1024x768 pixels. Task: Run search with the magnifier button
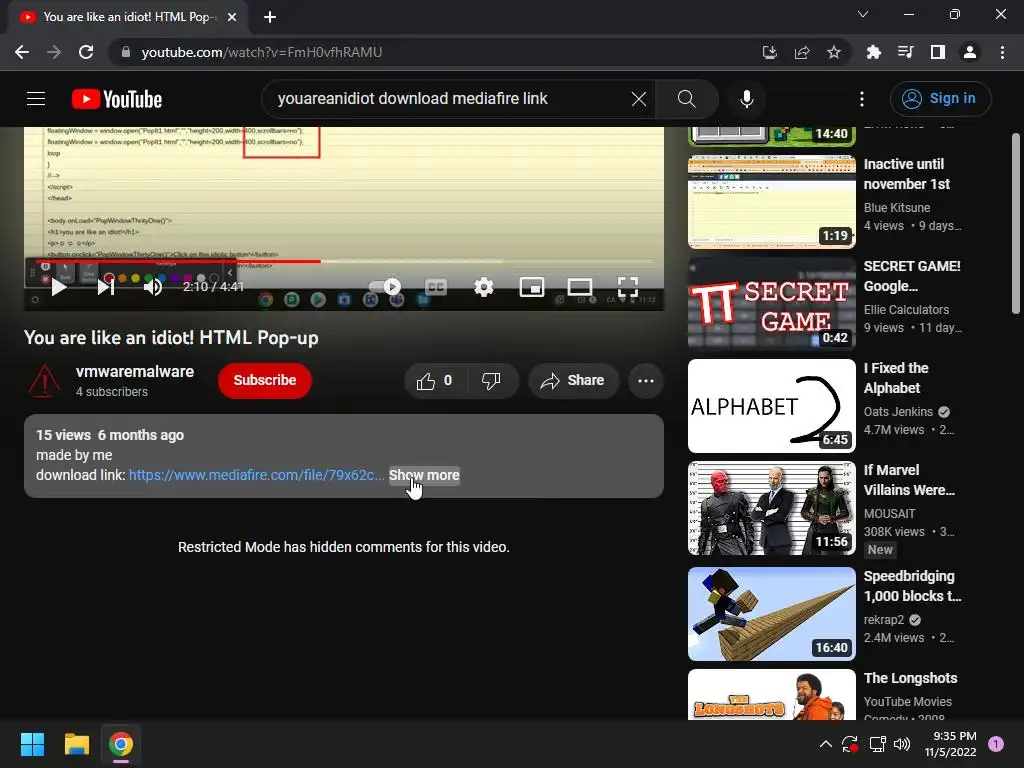686,99
